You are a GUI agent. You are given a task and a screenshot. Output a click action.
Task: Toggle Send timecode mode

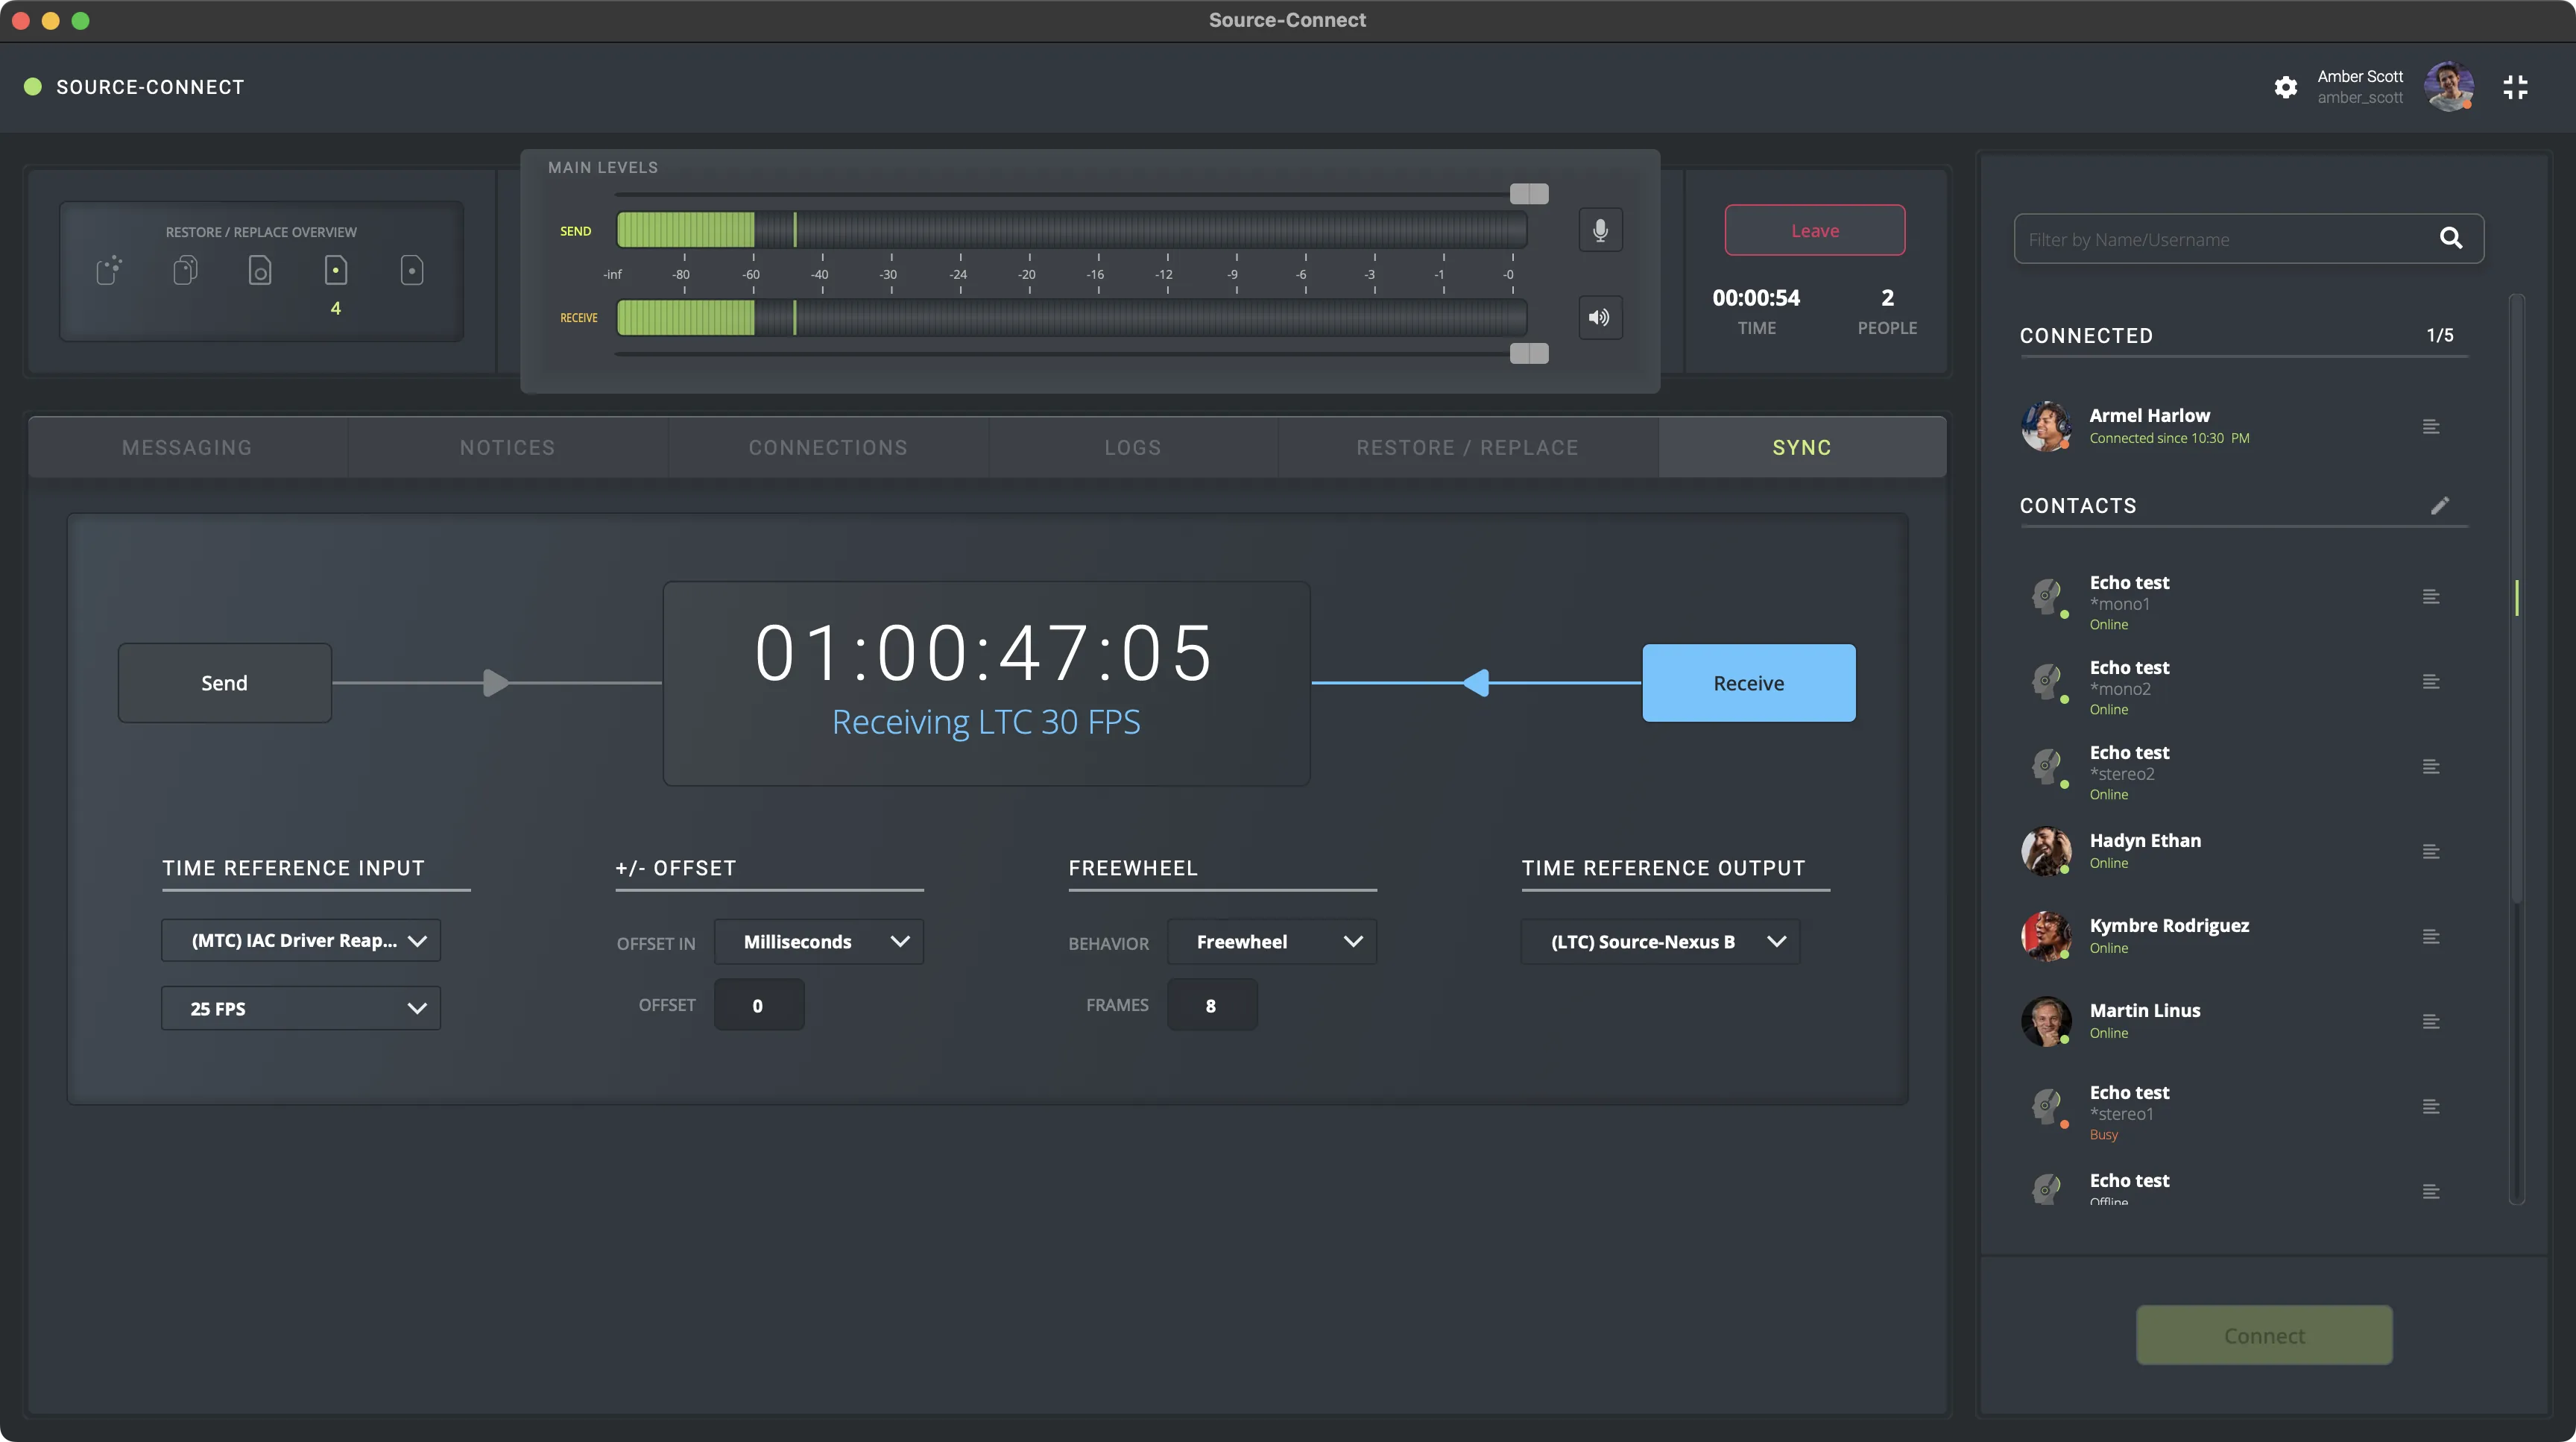(224, 683)
